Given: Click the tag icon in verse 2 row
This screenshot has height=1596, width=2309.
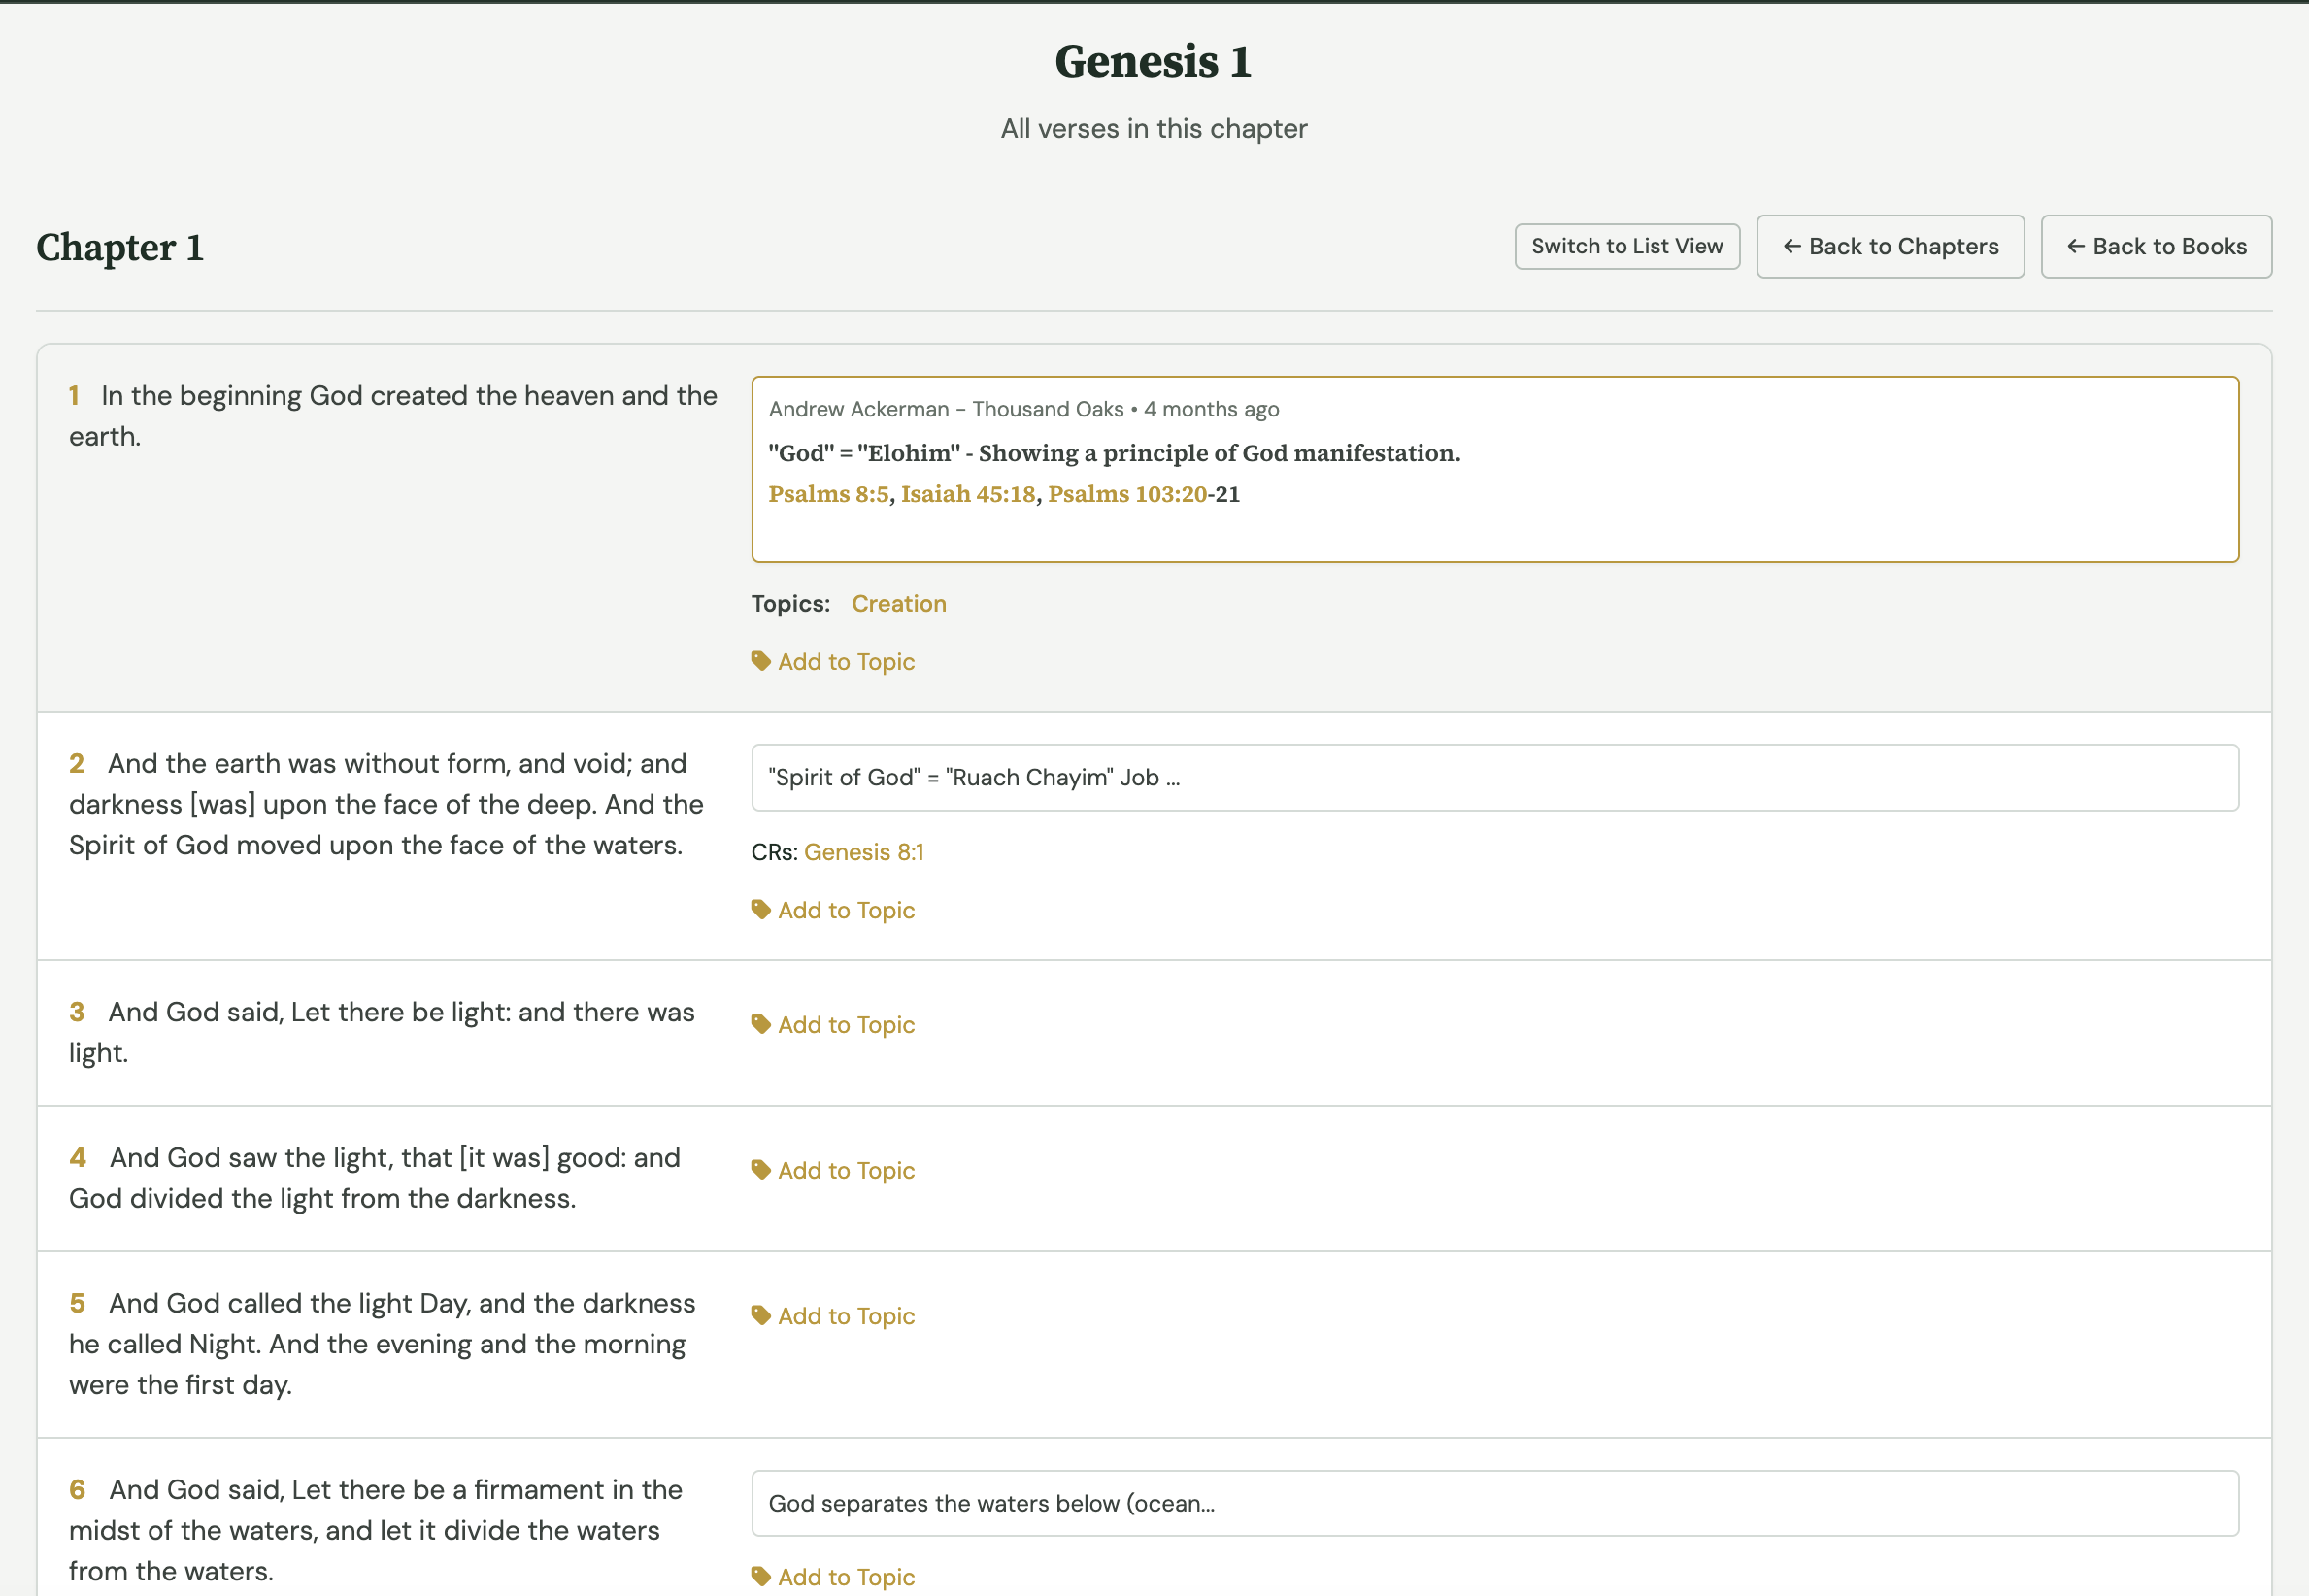Looking at the screenshot, I should (761, 910).
